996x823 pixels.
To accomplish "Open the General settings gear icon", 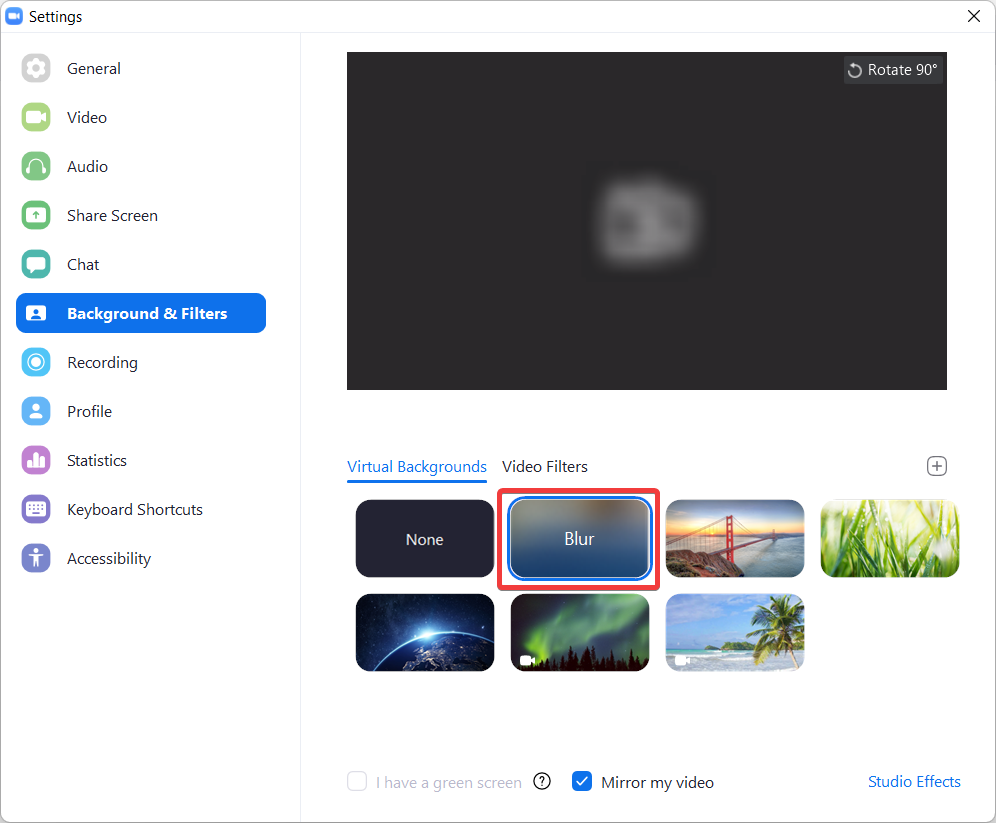I will coord(36,68).
